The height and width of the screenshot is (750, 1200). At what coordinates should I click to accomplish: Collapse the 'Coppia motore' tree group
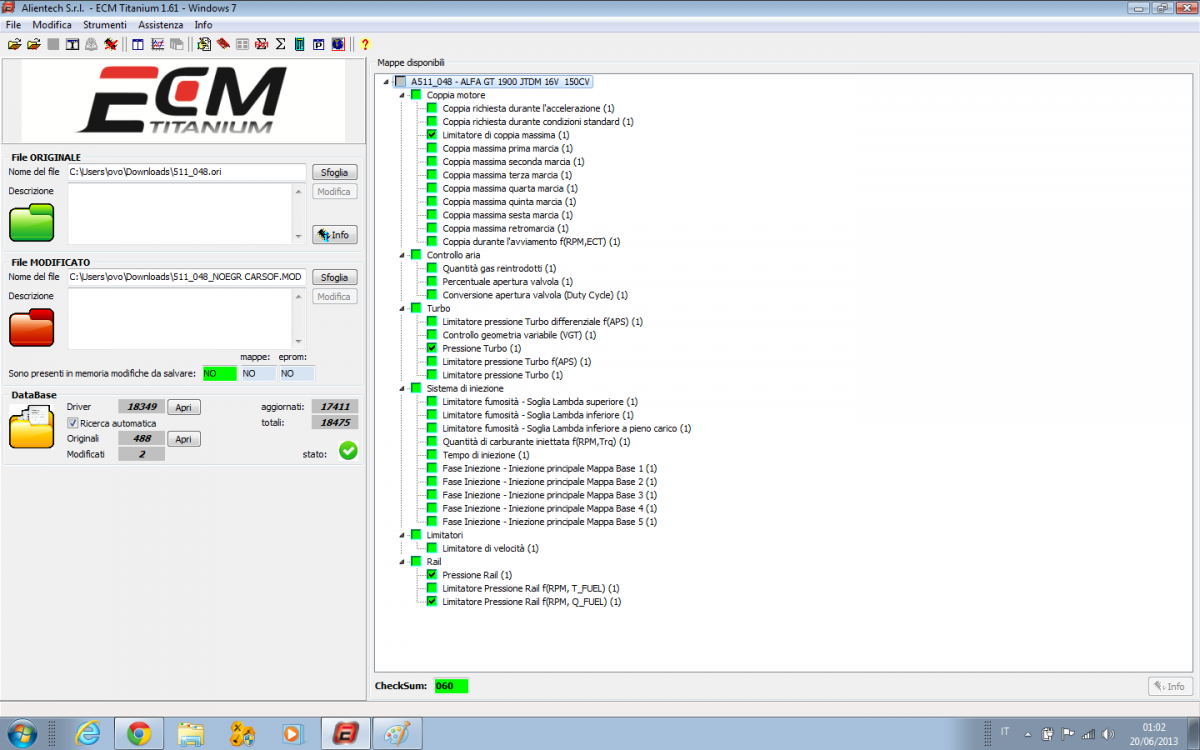(x=402, y=95)
